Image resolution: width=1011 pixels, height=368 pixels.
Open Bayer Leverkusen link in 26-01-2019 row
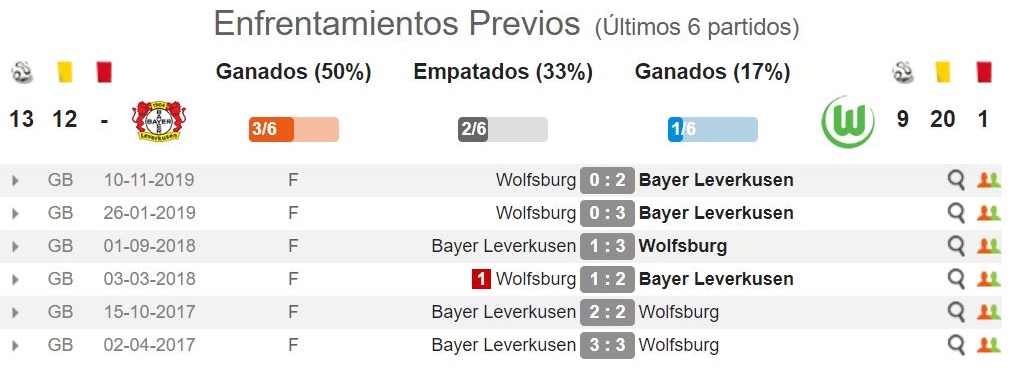(x=716, y=213)
